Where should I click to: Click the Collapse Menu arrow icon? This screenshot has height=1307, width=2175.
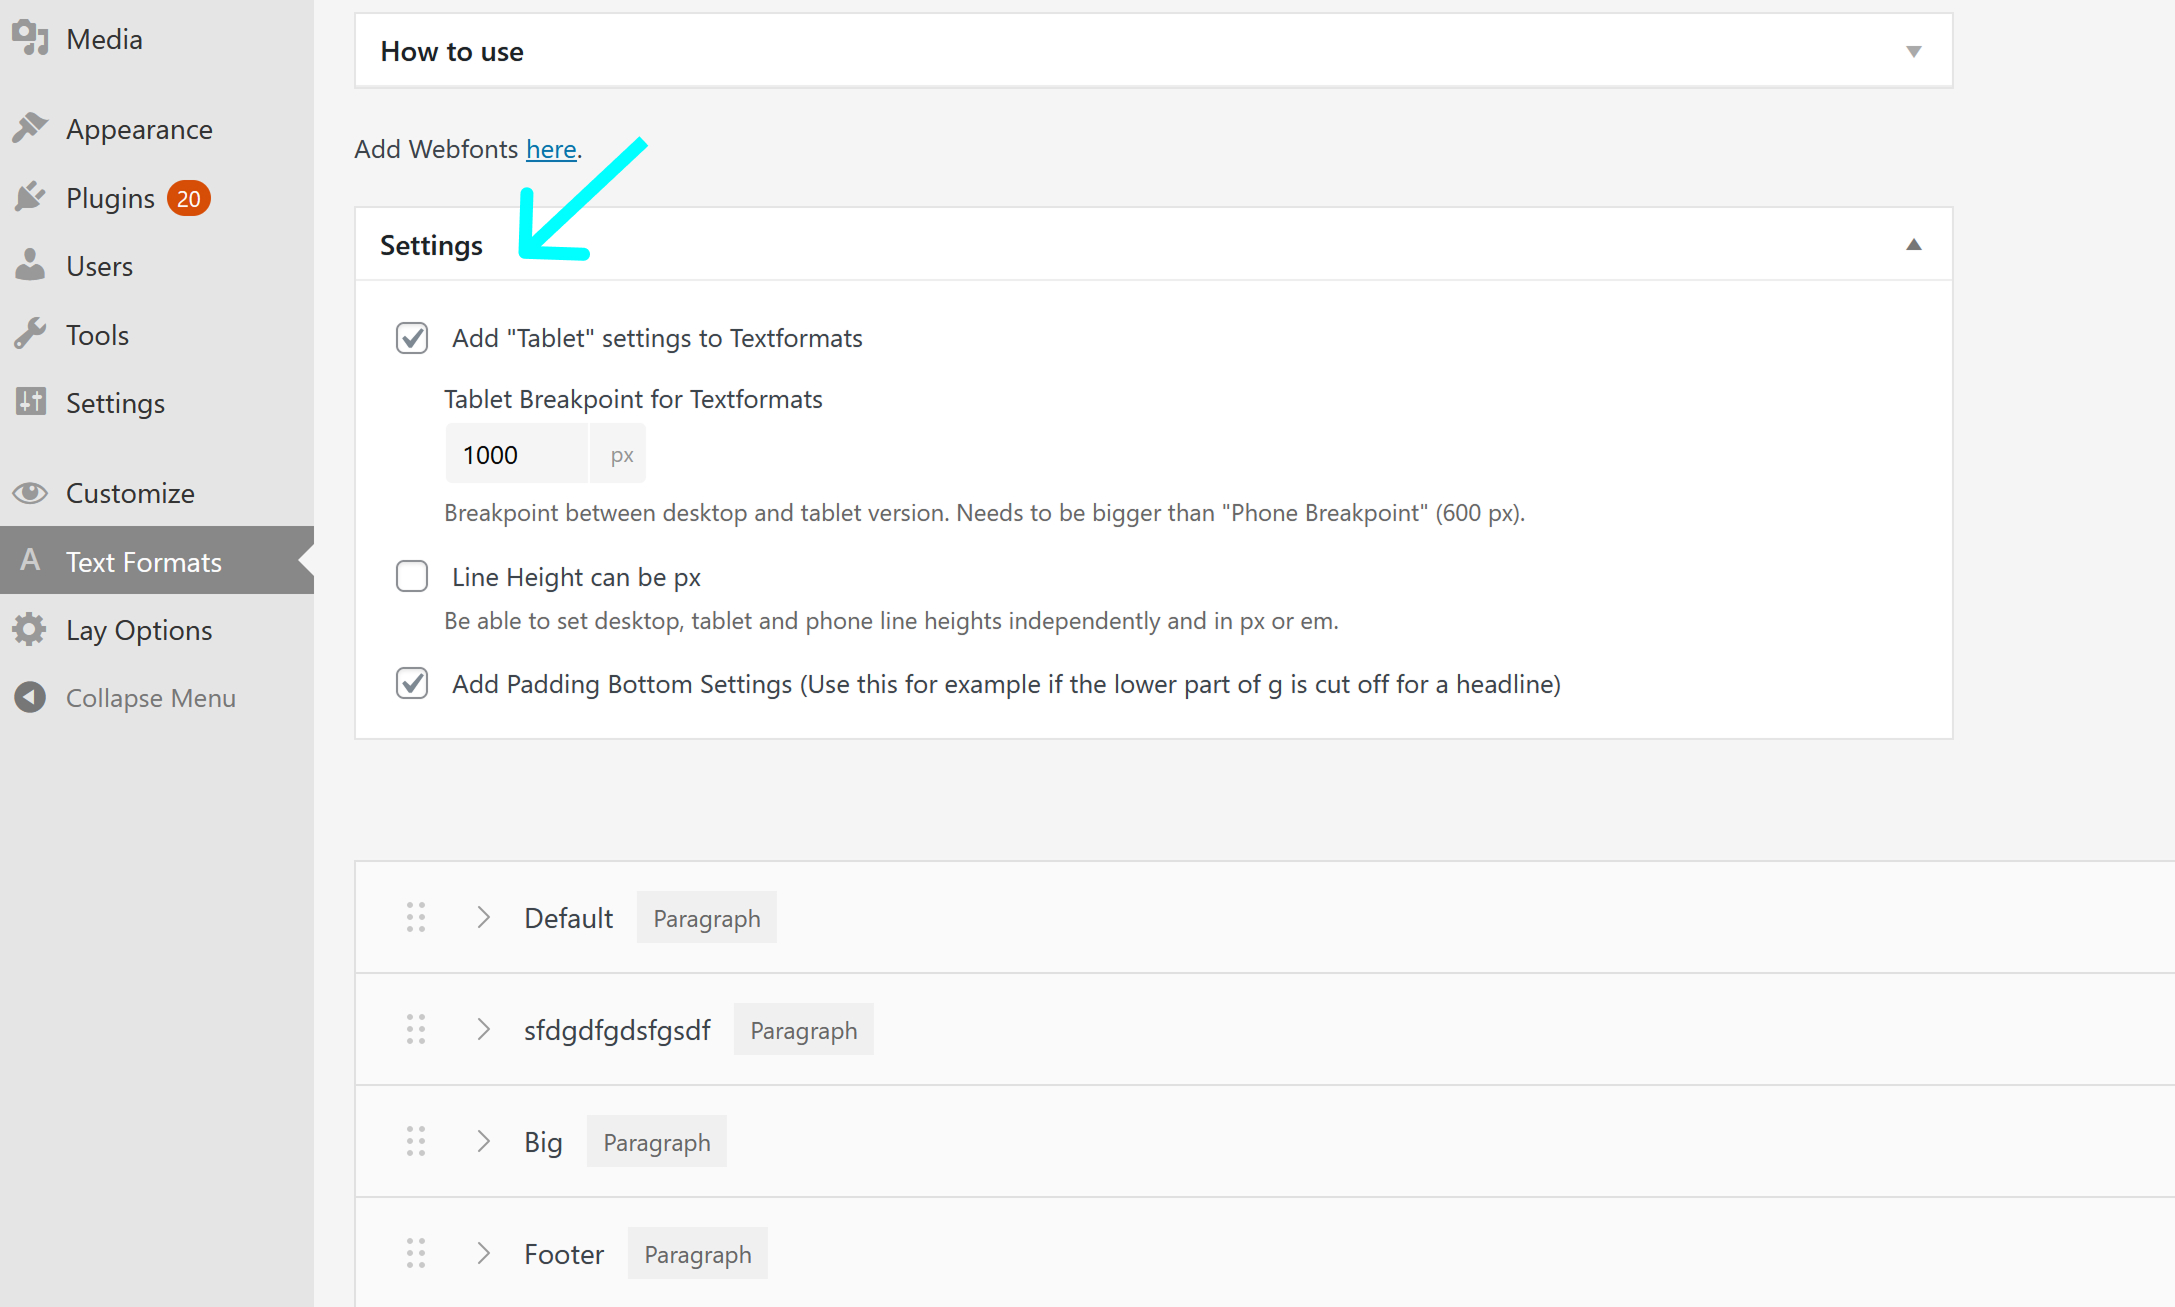[x=30, y=697]
